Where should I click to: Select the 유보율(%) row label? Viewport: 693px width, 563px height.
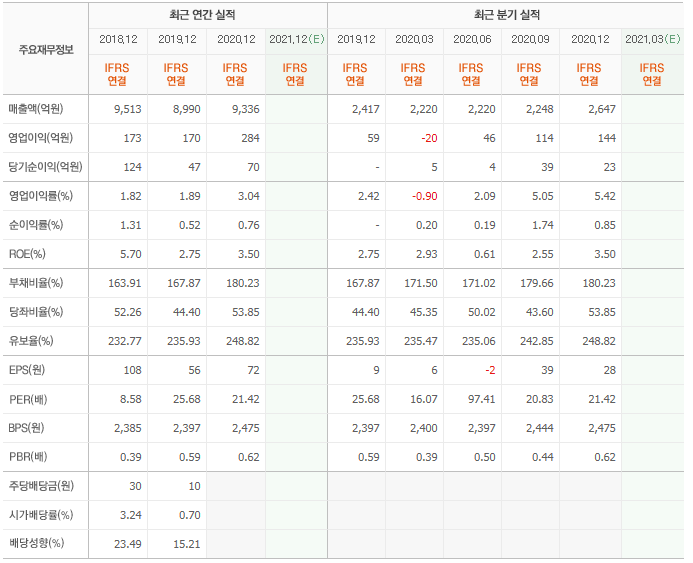(x=31, y=341)
